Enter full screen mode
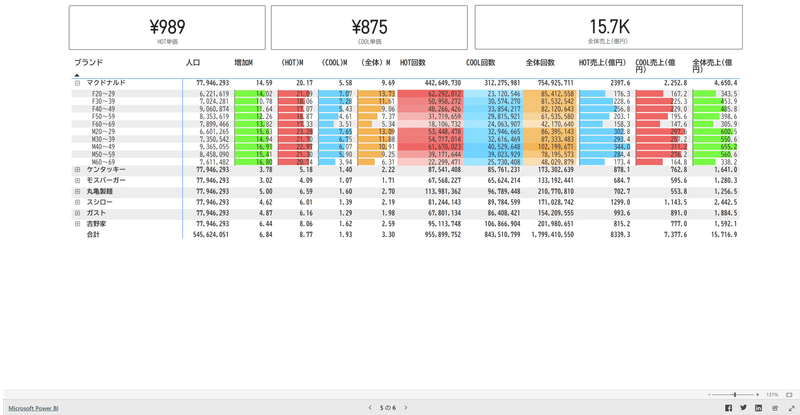The width and height of the screenshot is (800, 415). click(x=792, y=408)
